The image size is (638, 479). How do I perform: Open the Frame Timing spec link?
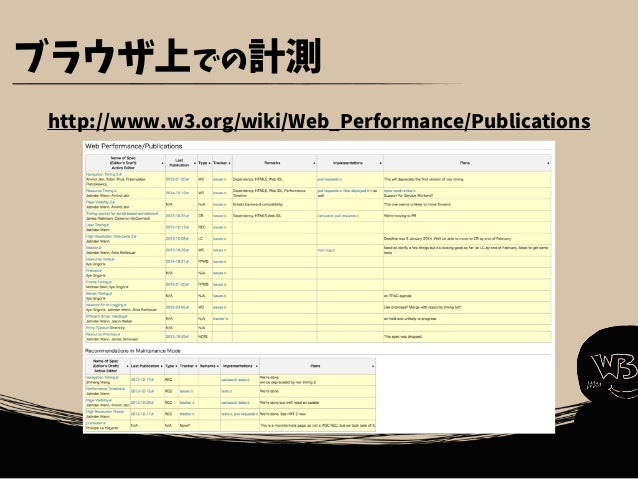pyautogui.click(x=98, y=282)
